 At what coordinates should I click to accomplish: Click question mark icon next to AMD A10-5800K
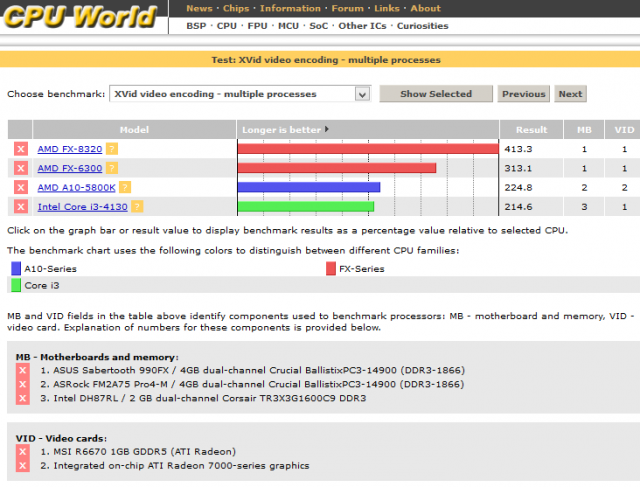point(125,187)
